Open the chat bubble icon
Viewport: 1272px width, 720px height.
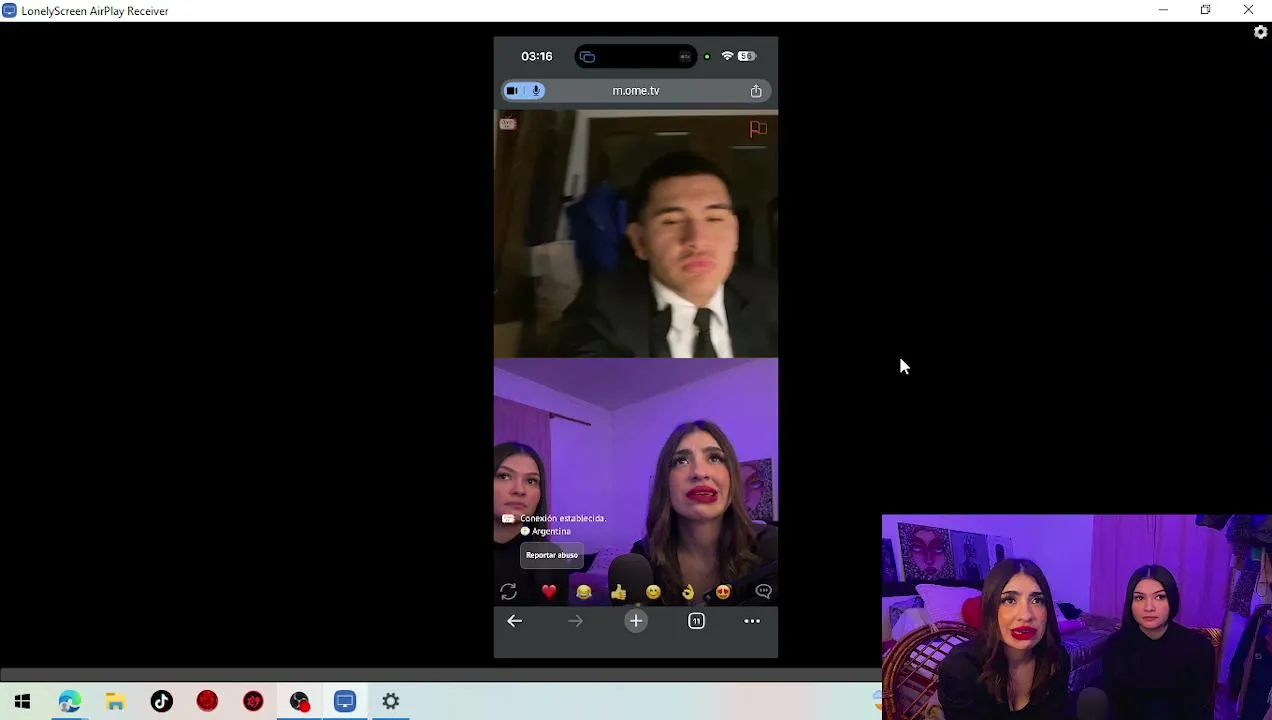[x=763, y=592]
